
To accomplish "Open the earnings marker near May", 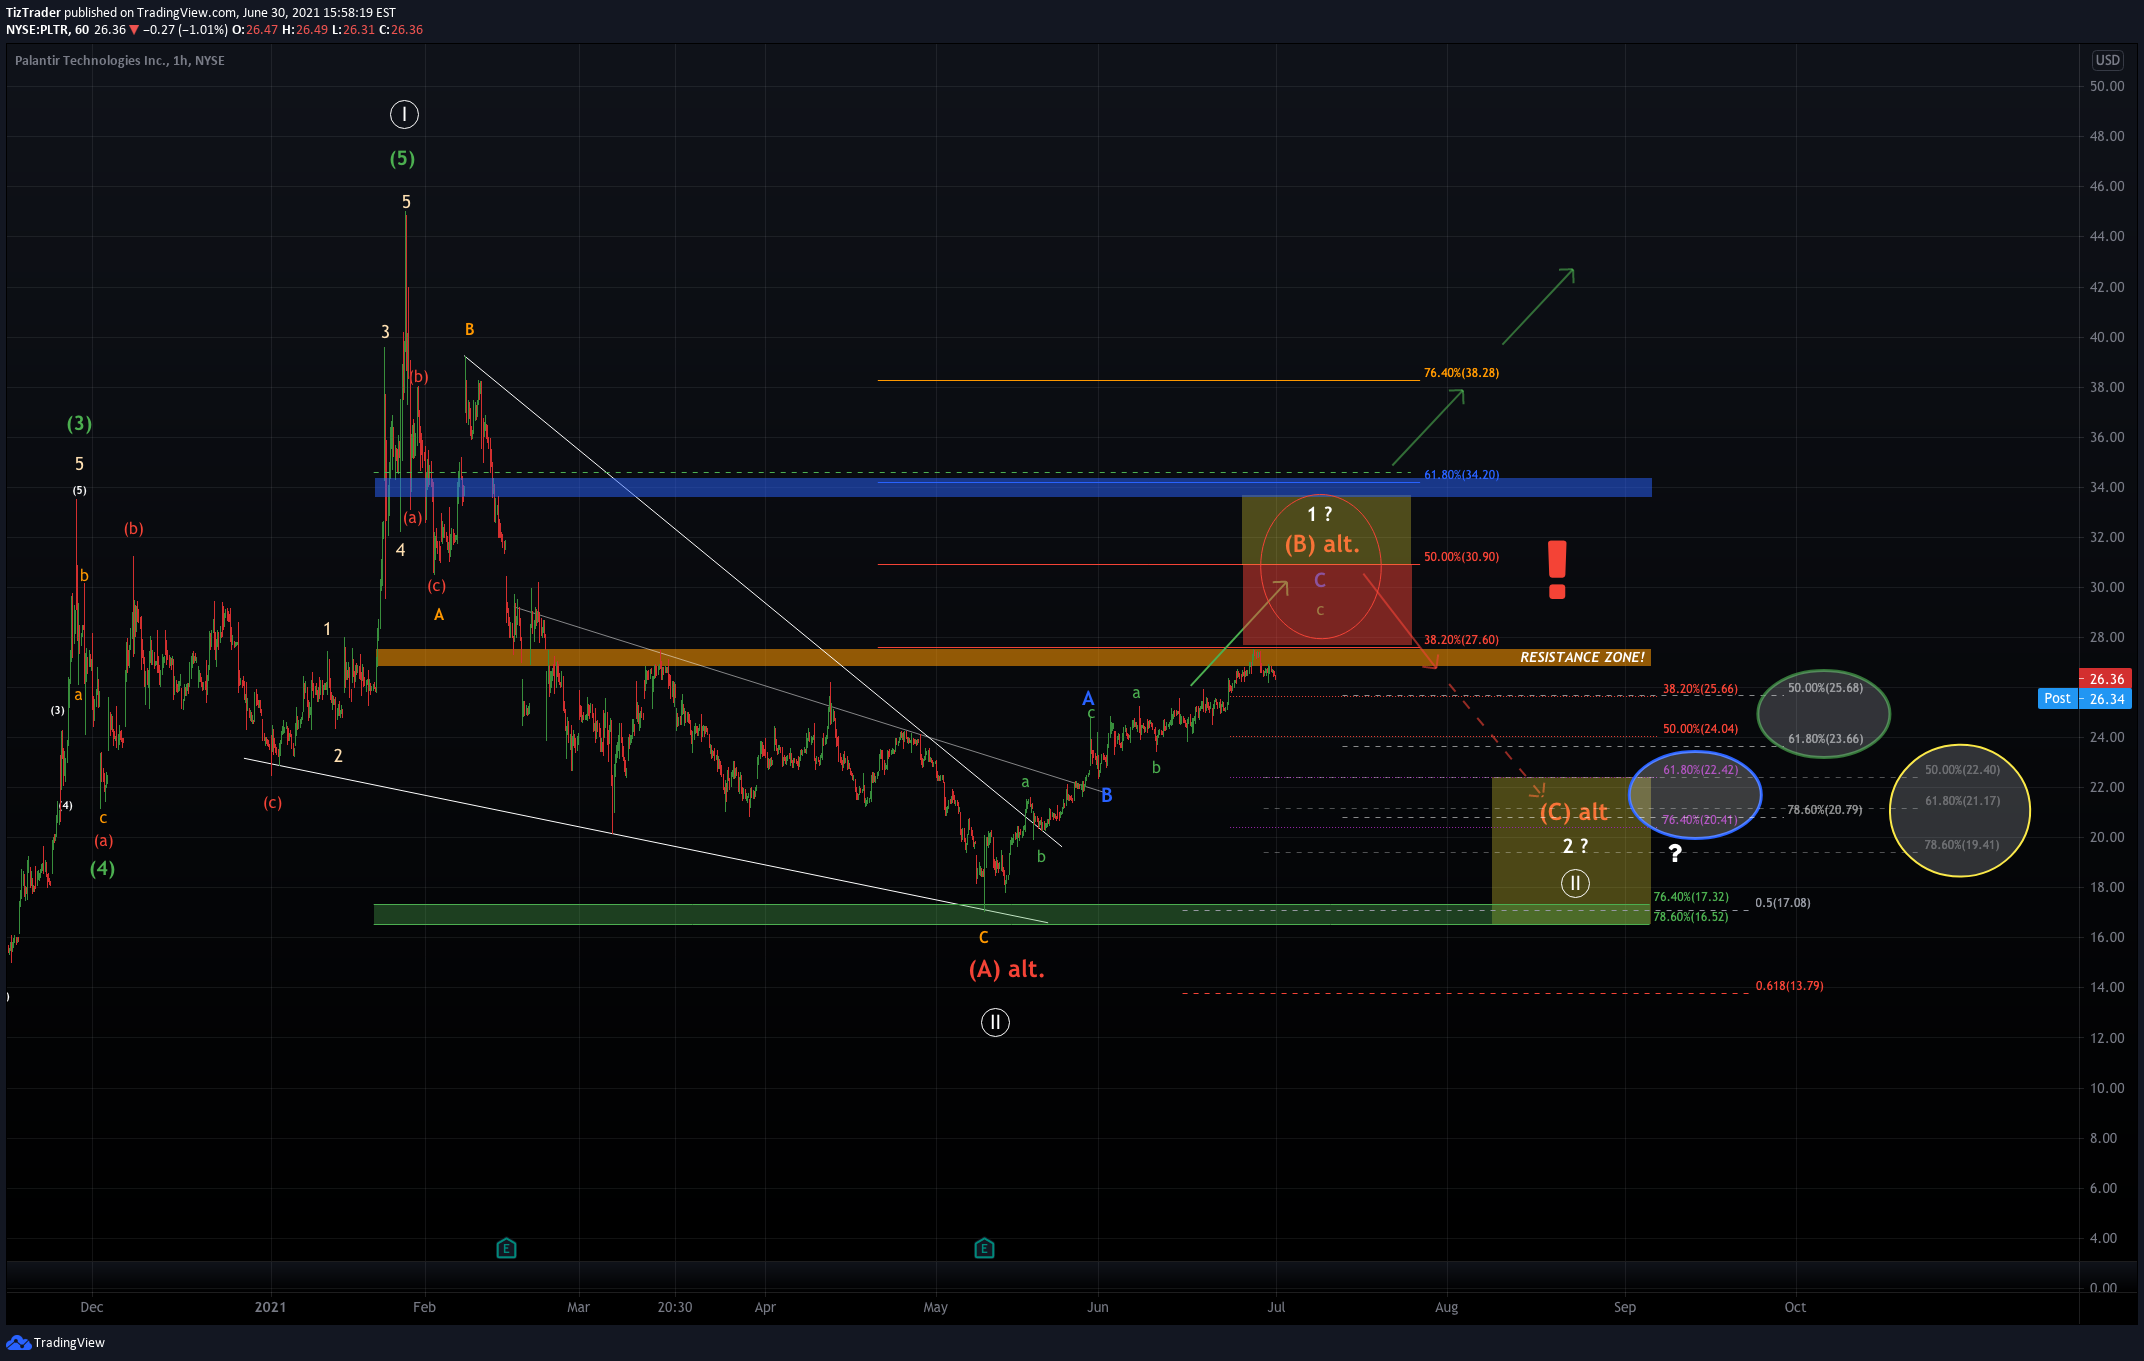I will (x=984, y=1248).
